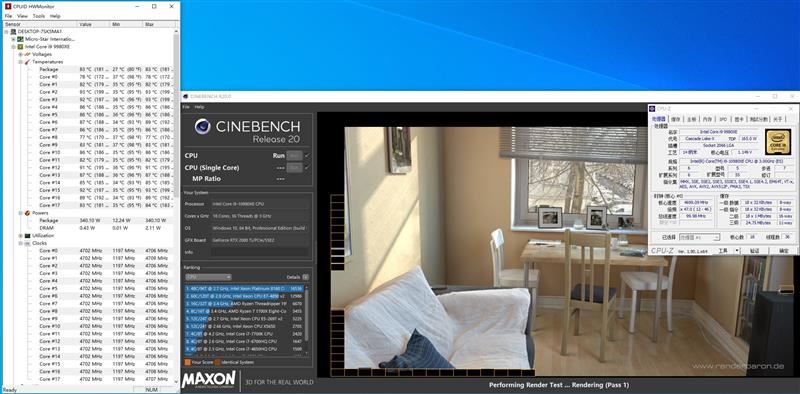Viewport: 800px width, 394px height.
Task: Click the Utilization icon in HWMonitor
Action: (28, 236)
